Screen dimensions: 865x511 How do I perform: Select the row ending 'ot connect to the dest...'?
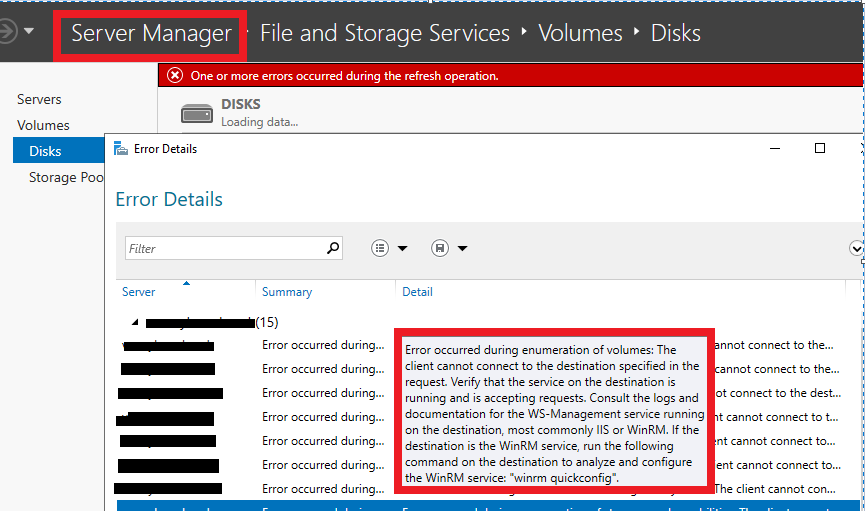489,393
